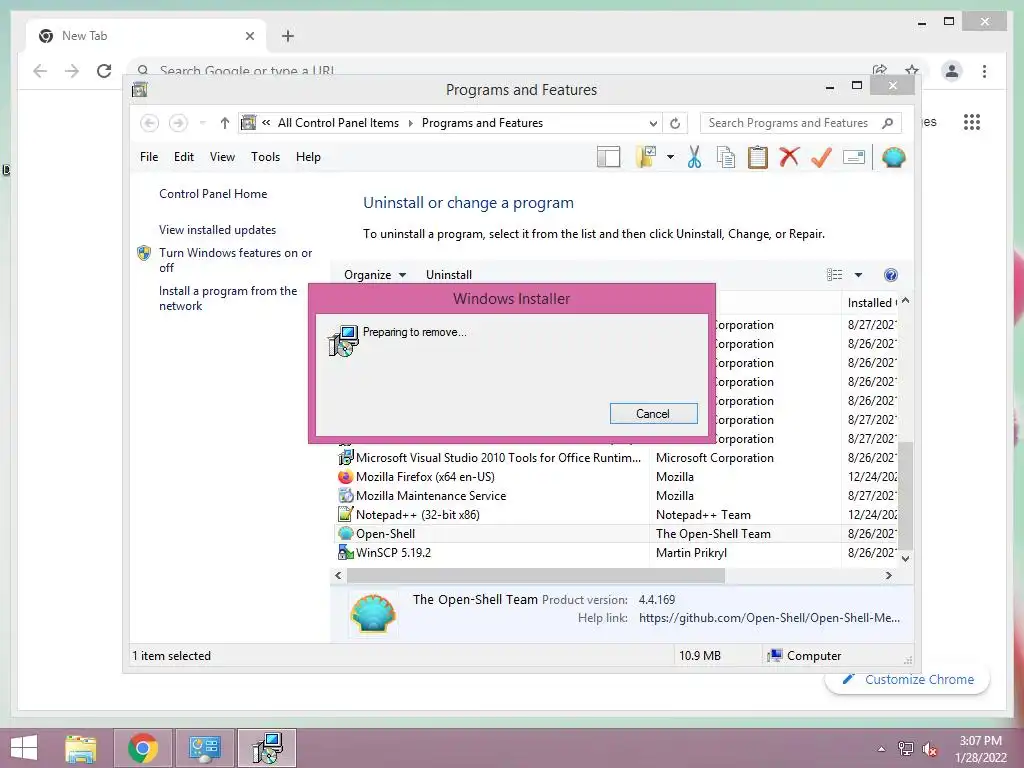Select Mozilla Maintenance Service entry

pyautogui.click(x=617, y=496)
